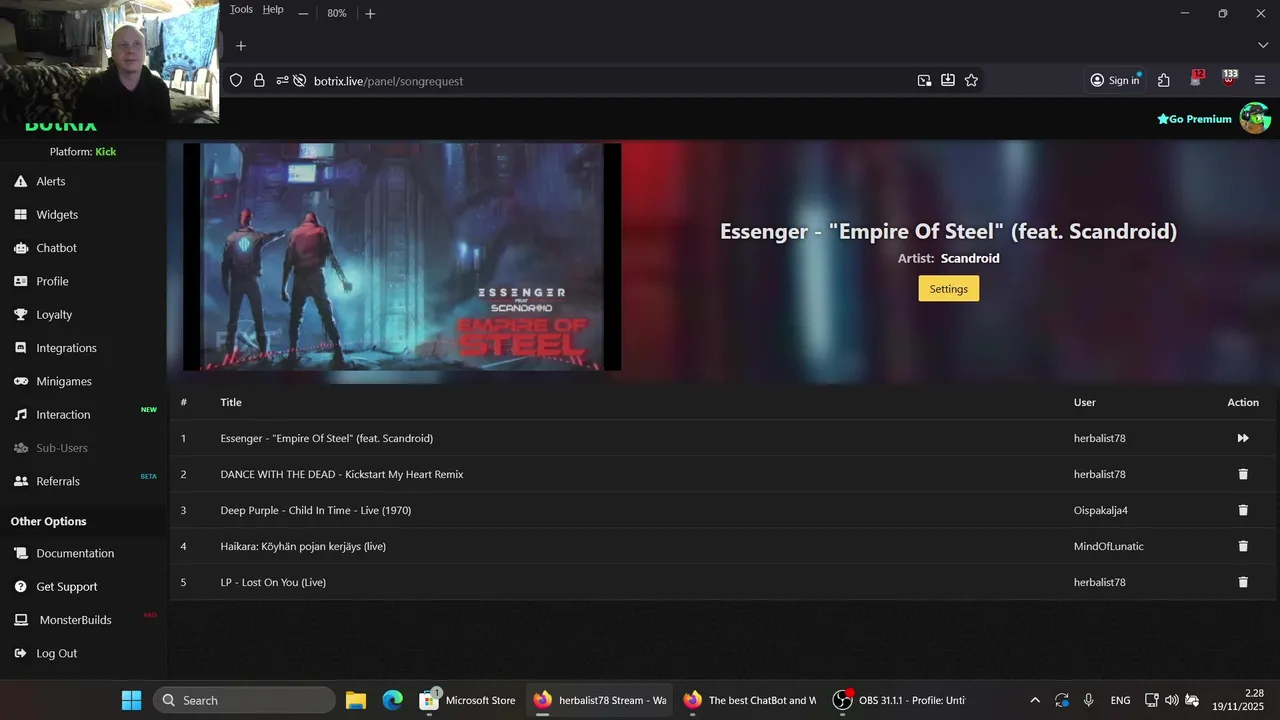Open the tracking protection shield icon
The image size is (1280, 720).
click(236, 80)
